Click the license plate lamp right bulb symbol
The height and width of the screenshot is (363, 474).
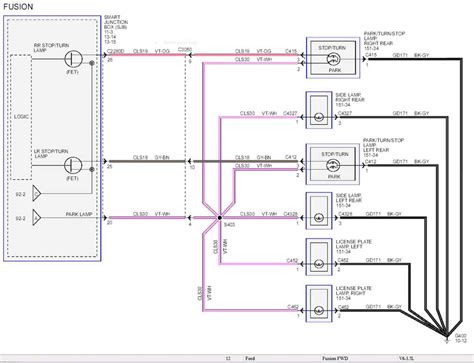(x=319, y=311)
